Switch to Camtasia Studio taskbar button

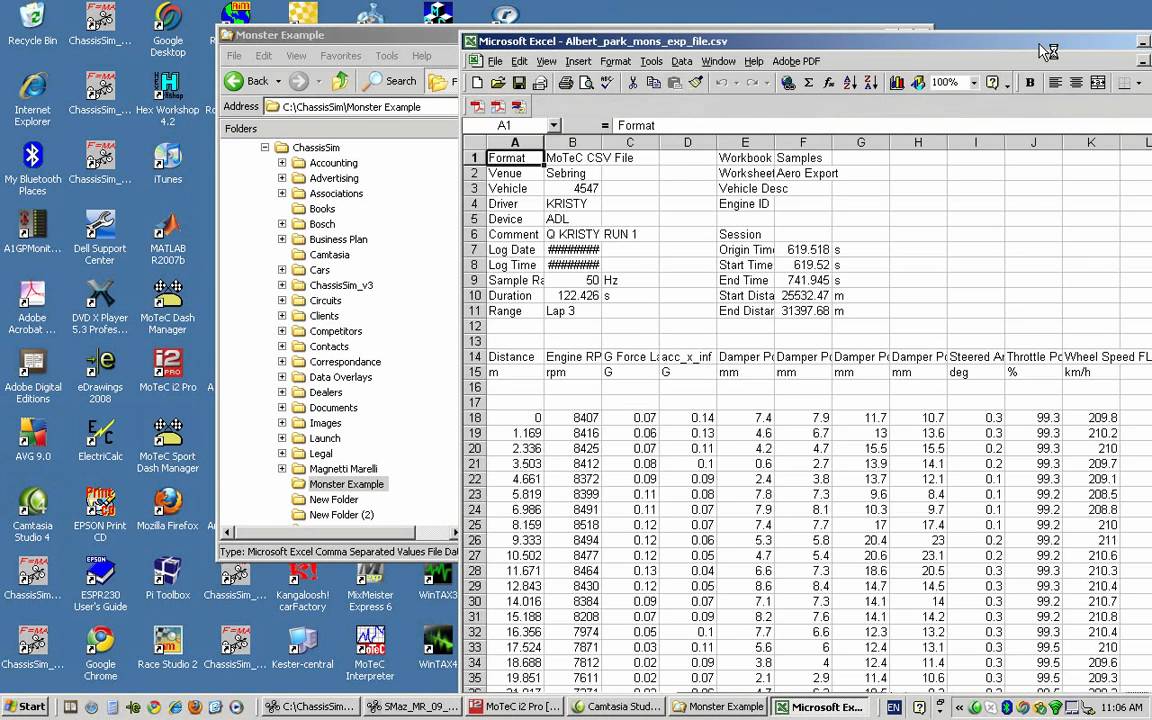coord(617,707)
